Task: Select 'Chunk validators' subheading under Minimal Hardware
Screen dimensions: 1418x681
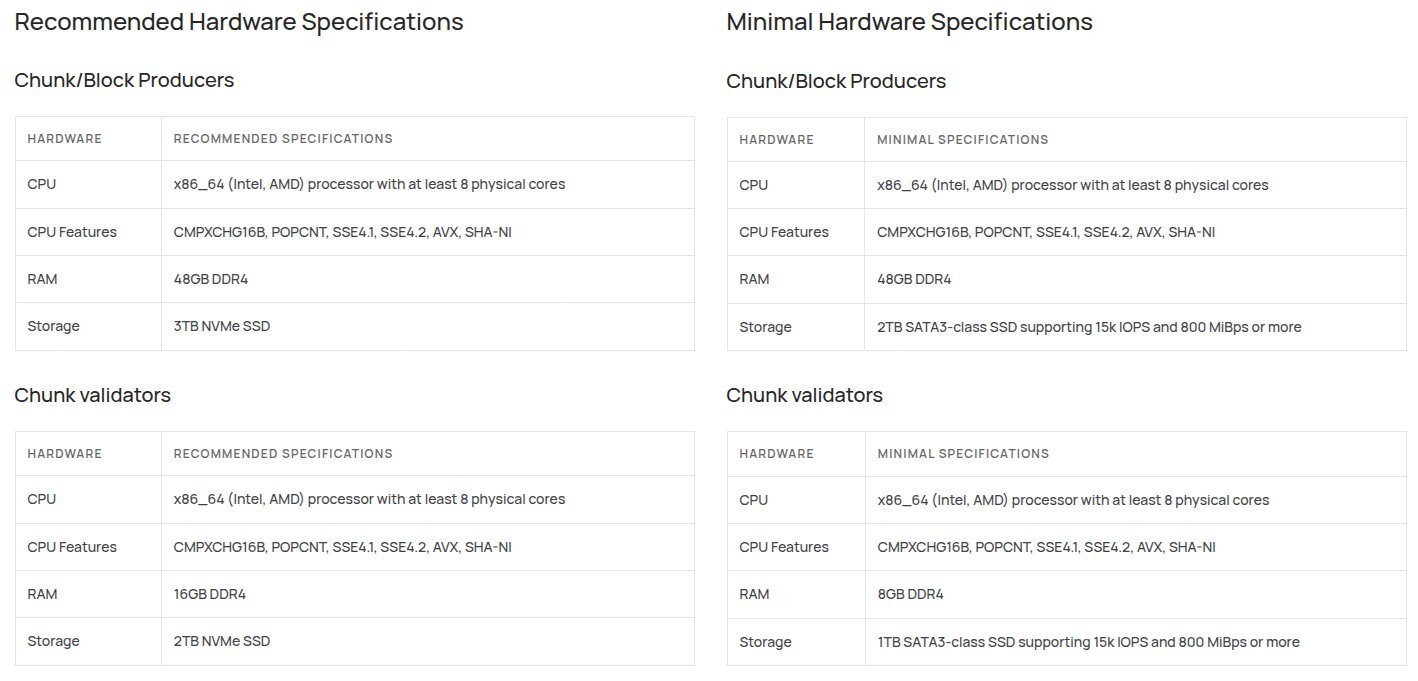Action: [804, 395]
